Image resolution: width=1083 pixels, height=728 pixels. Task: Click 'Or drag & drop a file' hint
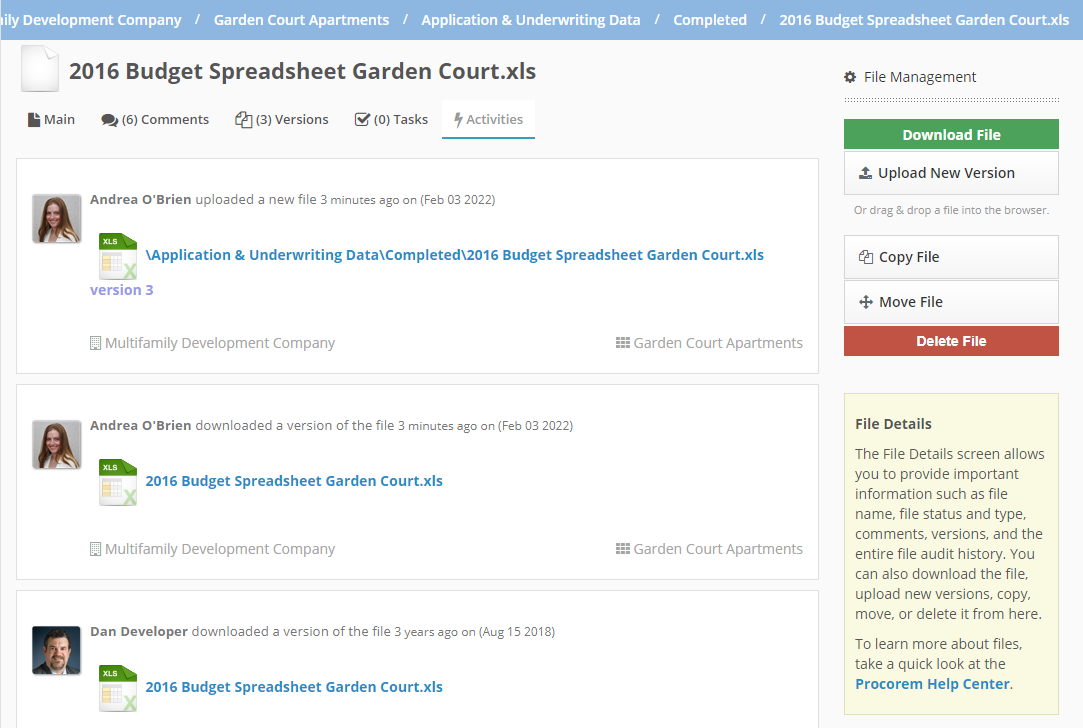pos(951,210)
